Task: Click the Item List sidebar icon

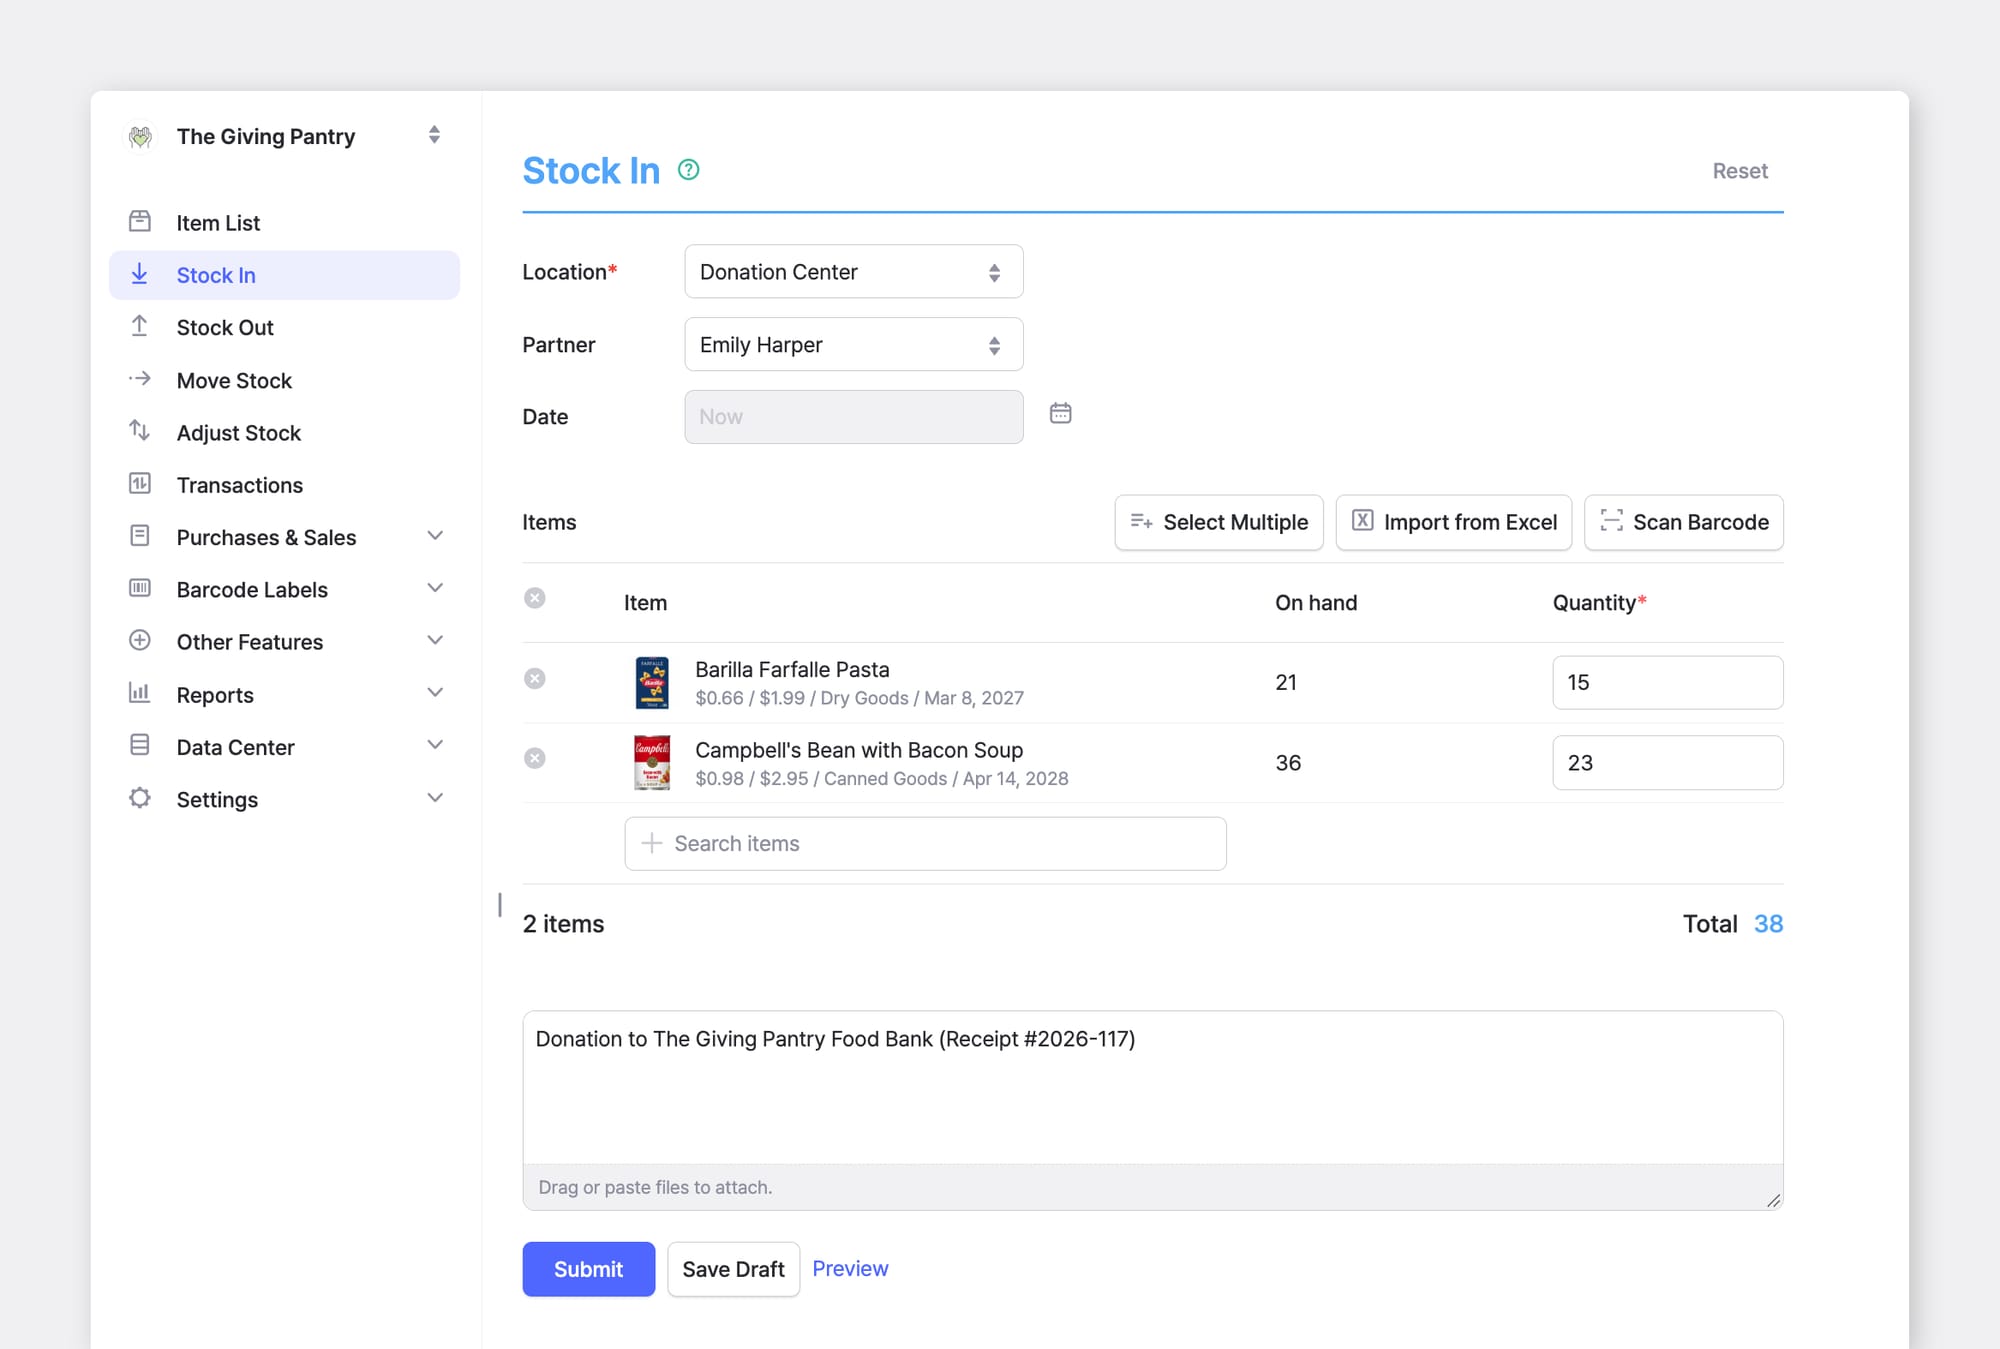Action: [140, 221]
